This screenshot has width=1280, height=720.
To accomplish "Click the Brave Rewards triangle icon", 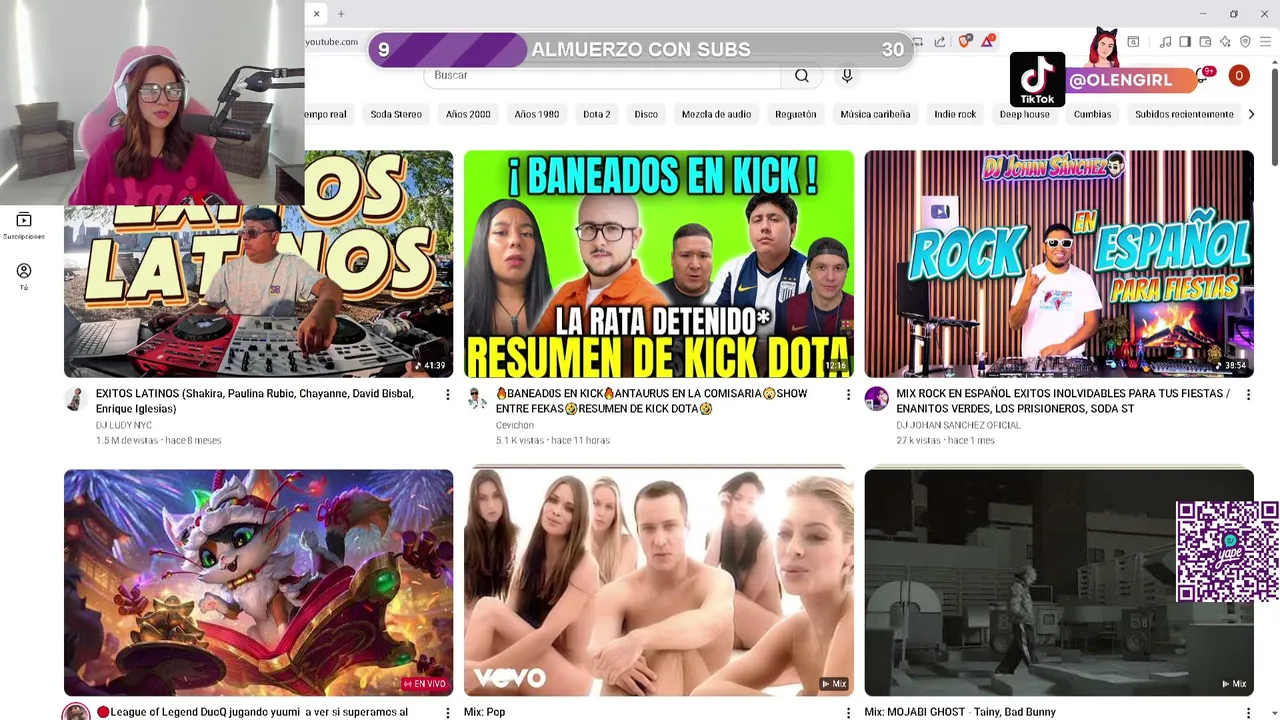I will 988,41.
